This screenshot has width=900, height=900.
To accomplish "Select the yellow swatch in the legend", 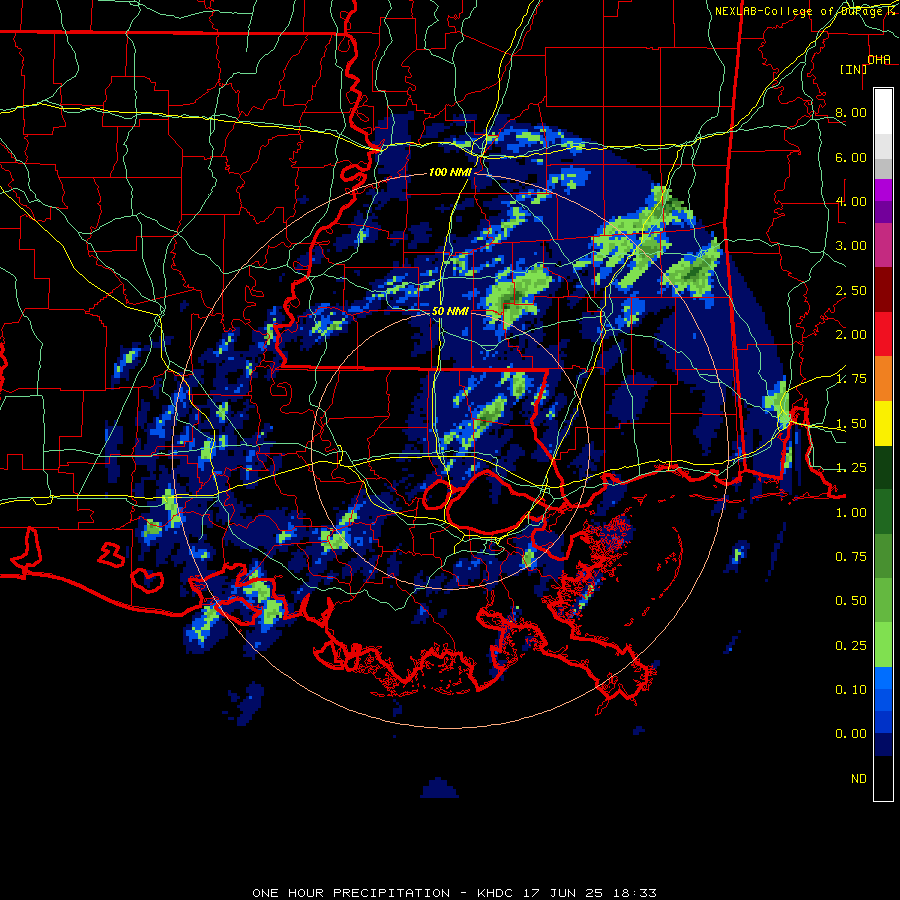I will pos(883,423).
